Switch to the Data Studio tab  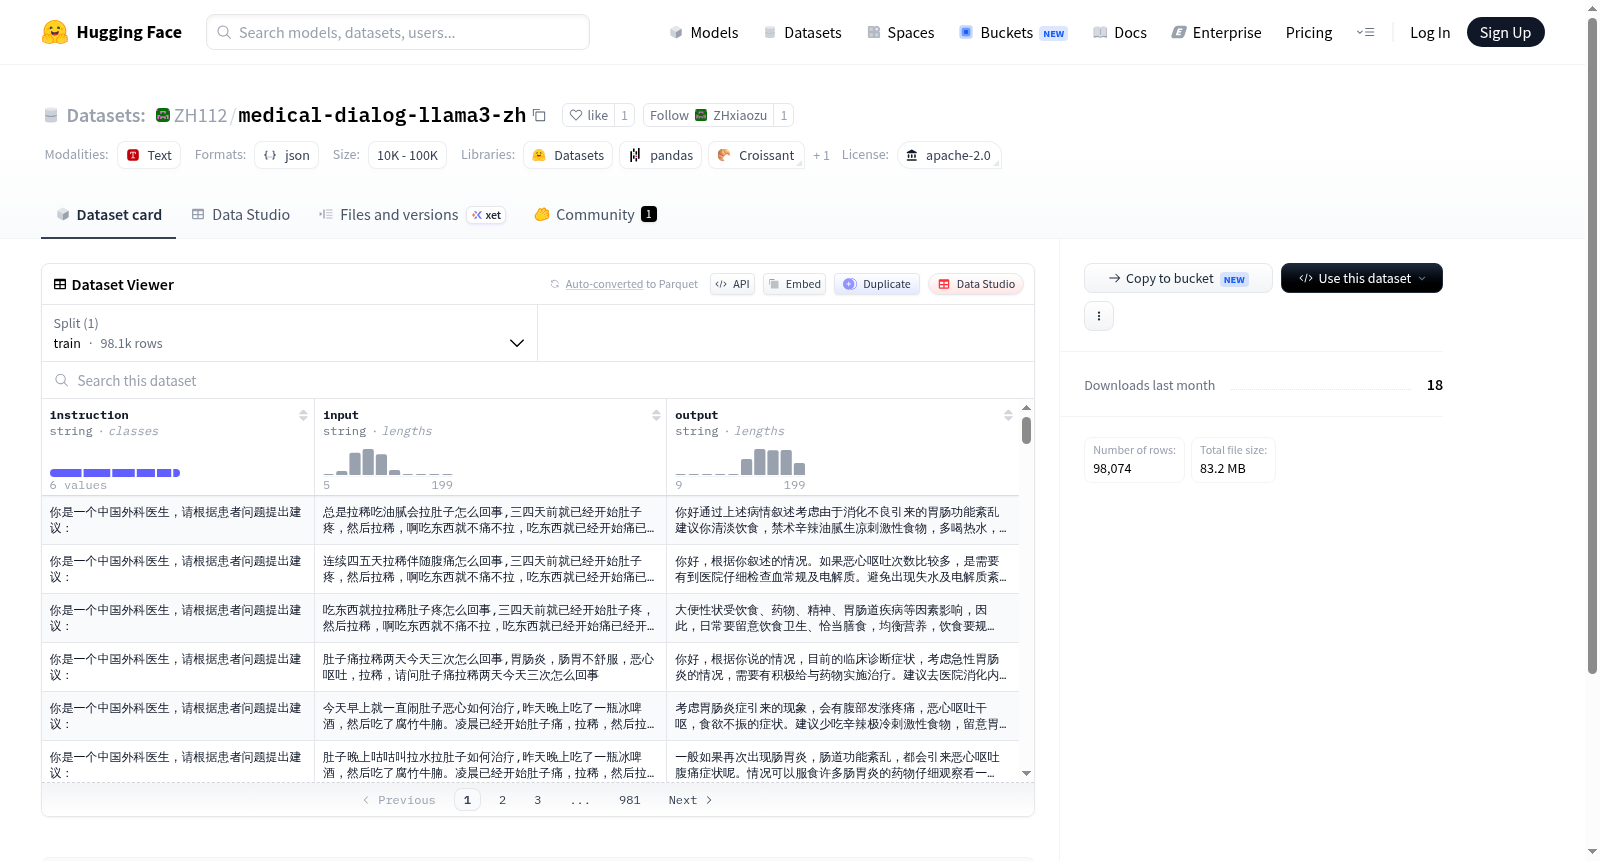pos(241,214)
